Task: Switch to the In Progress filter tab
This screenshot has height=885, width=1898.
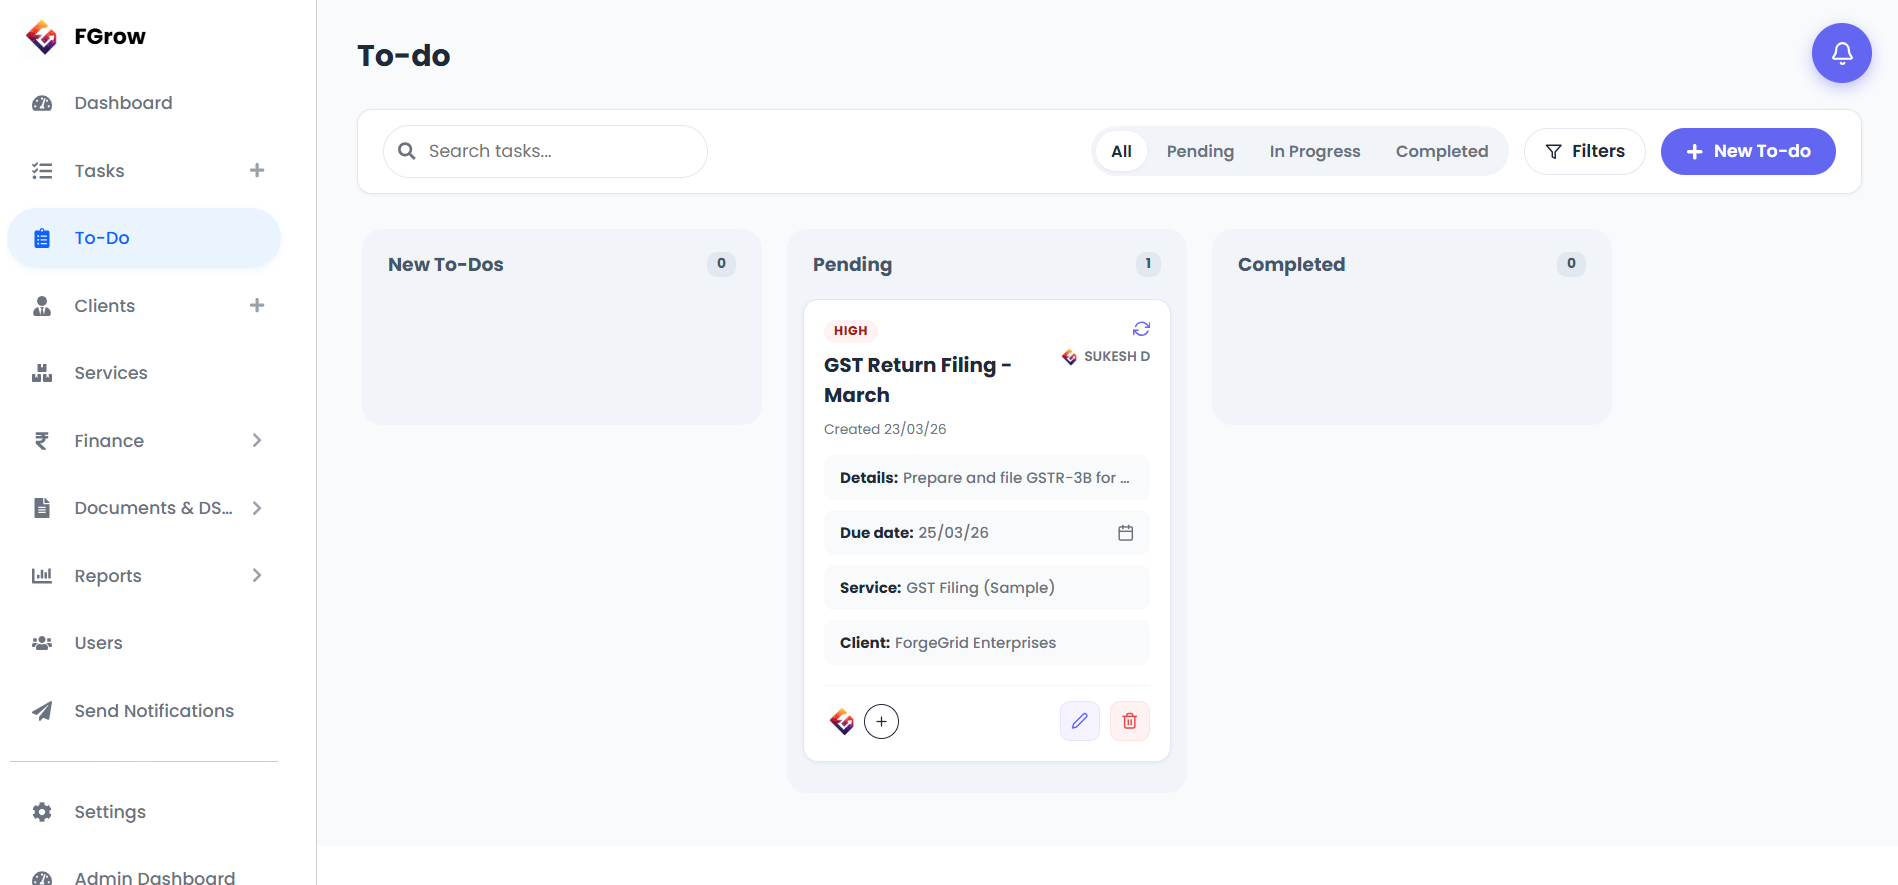Action: 1315,151
